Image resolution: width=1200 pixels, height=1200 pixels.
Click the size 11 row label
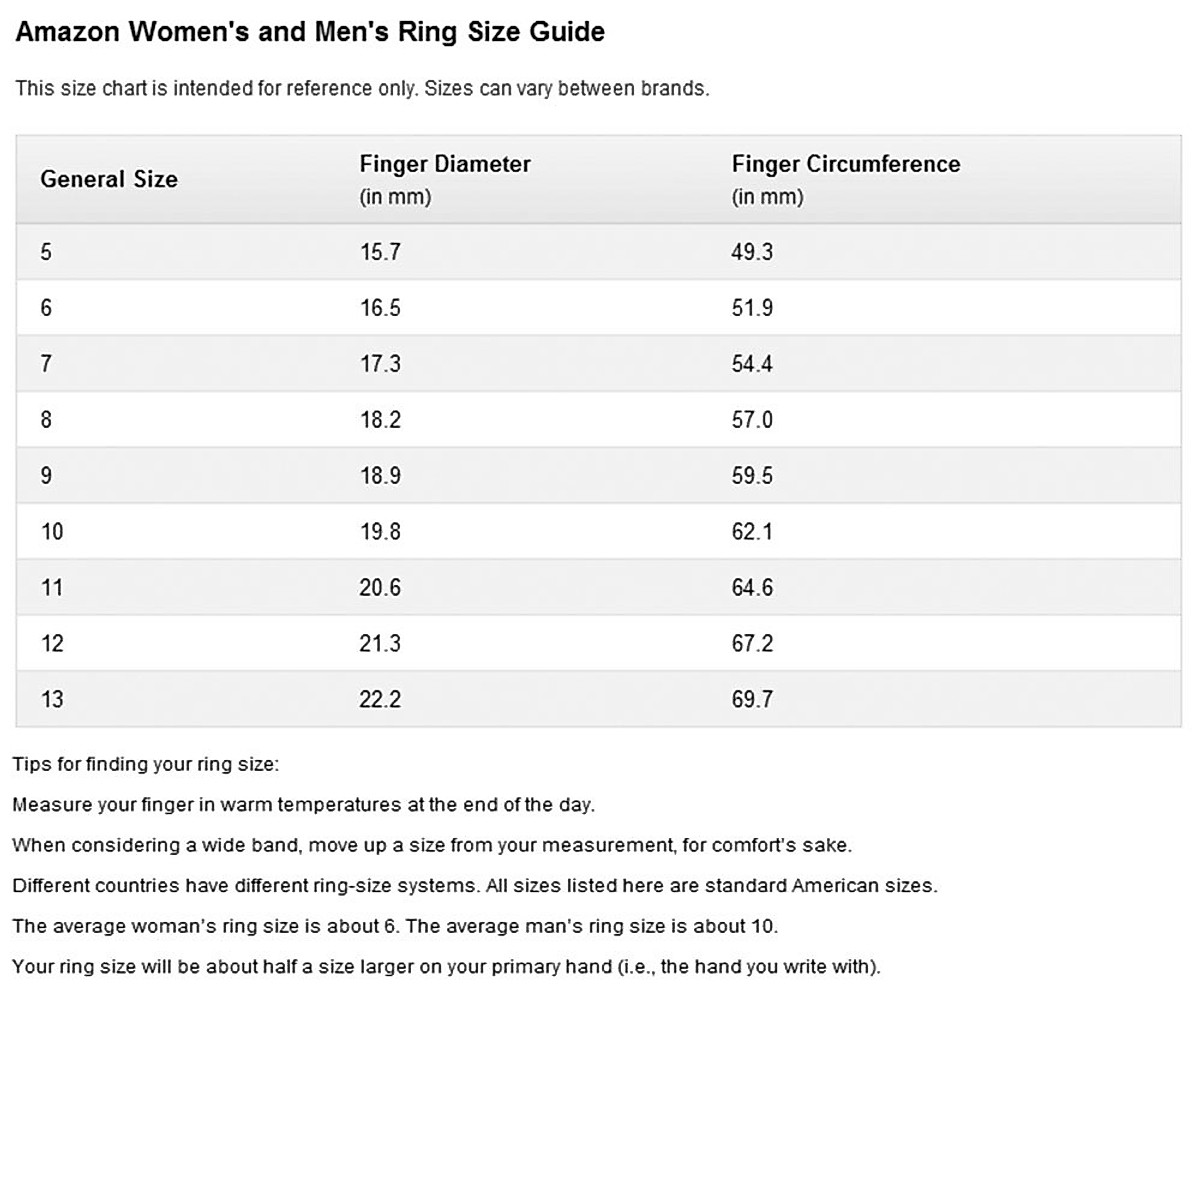click(51, 588)
